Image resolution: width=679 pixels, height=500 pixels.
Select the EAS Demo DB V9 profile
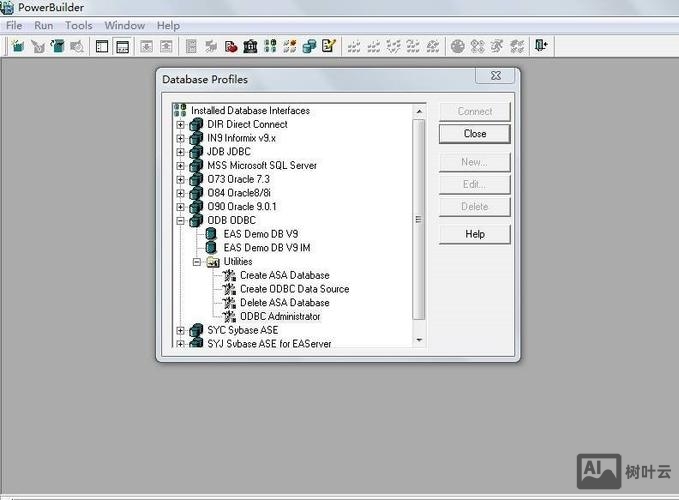point(260,234)
